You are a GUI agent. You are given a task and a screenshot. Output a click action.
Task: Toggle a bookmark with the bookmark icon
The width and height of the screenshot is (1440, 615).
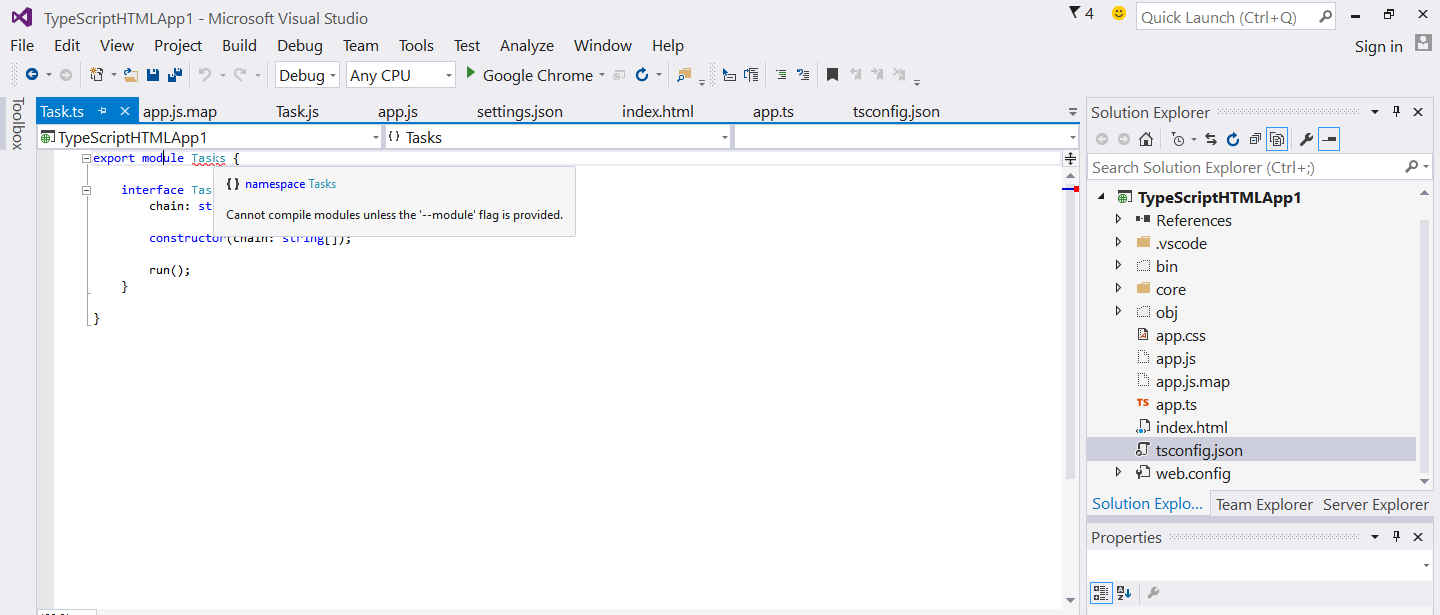pos(832,75)
